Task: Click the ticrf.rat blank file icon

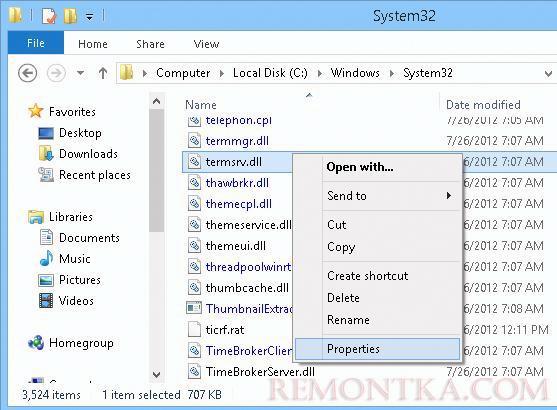Action: 194,329
